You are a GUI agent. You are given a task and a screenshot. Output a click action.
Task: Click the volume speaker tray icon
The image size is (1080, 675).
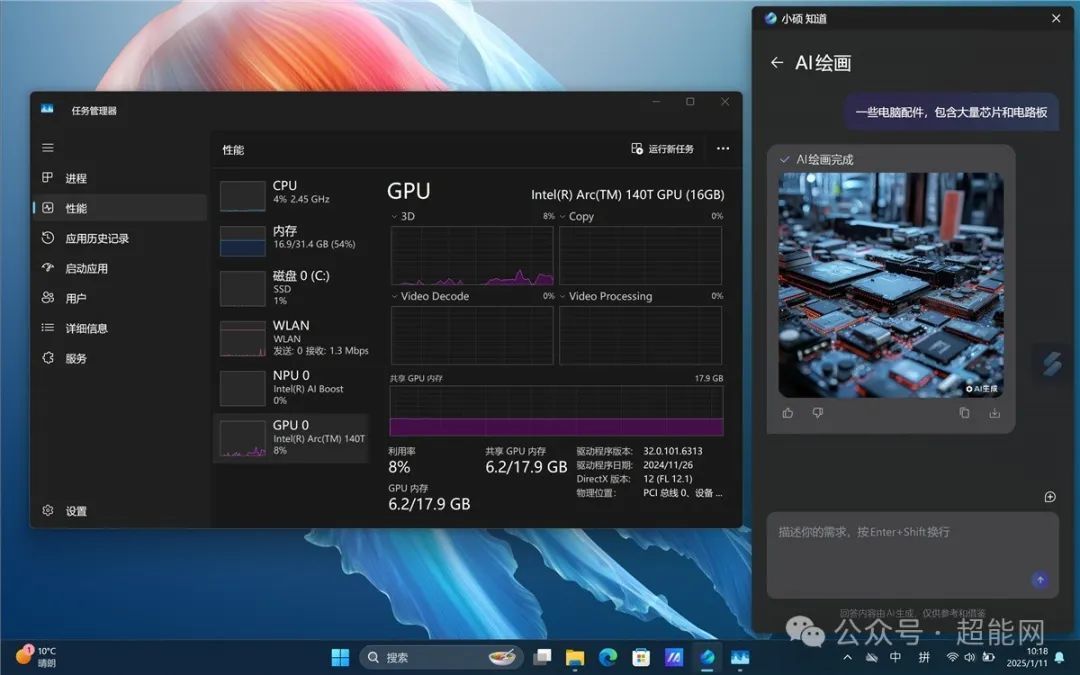click(x=970, y=657)
